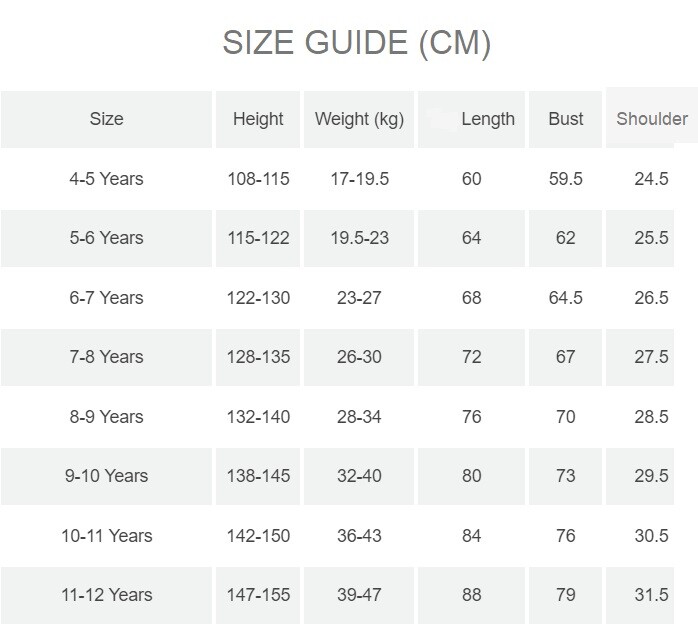698x642 pixels.
Task: Click height value 108-115
Action: tap(258, 179)
